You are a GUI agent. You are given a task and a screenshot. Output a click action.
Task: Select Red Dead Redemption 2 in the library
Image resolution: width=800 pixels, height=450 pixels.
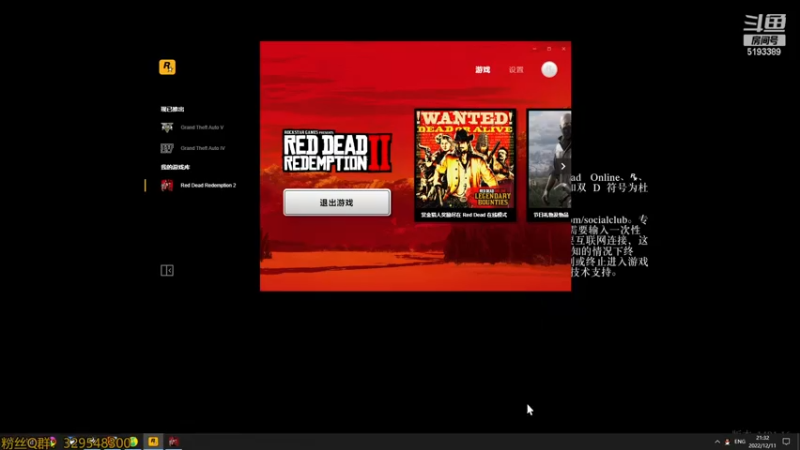[x=199, y=185]
